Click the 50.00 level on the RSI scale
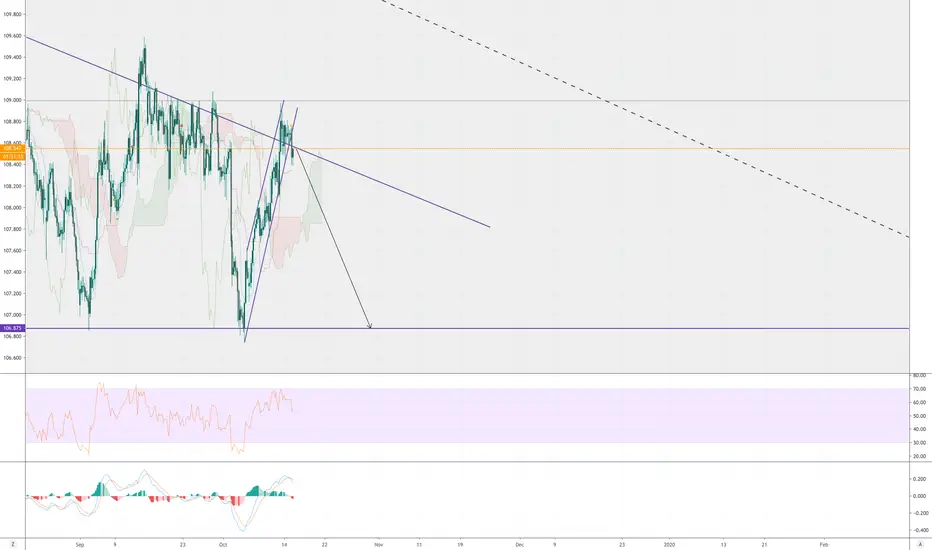The image size is (932, 550). point(920,416)
